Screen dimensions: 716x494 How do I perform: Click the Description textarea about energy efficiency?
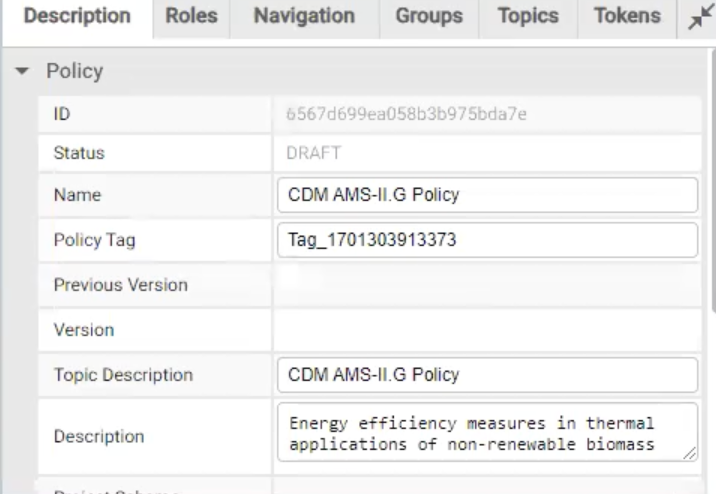pos(480,432)
